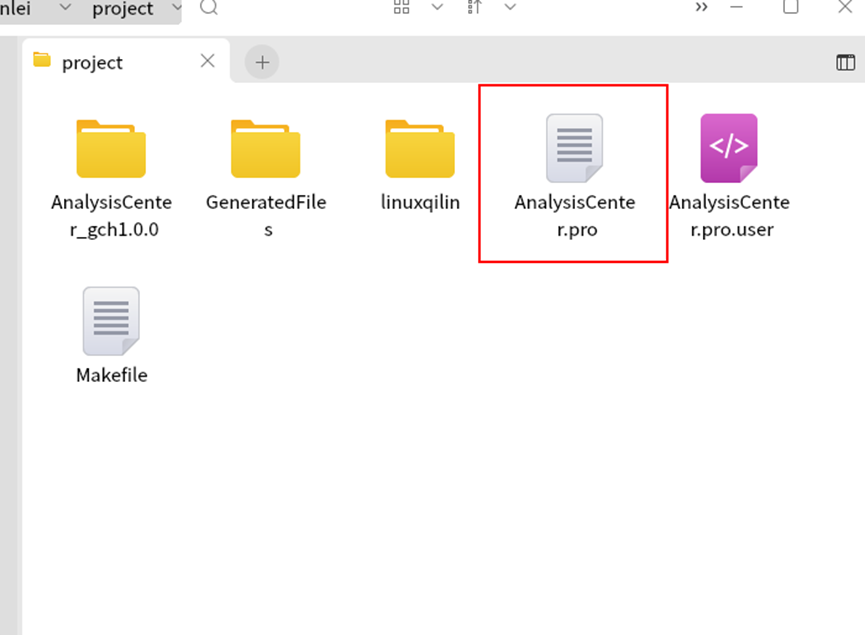
Task: Switch view mode using grid icon
Action: pos(402,7)
